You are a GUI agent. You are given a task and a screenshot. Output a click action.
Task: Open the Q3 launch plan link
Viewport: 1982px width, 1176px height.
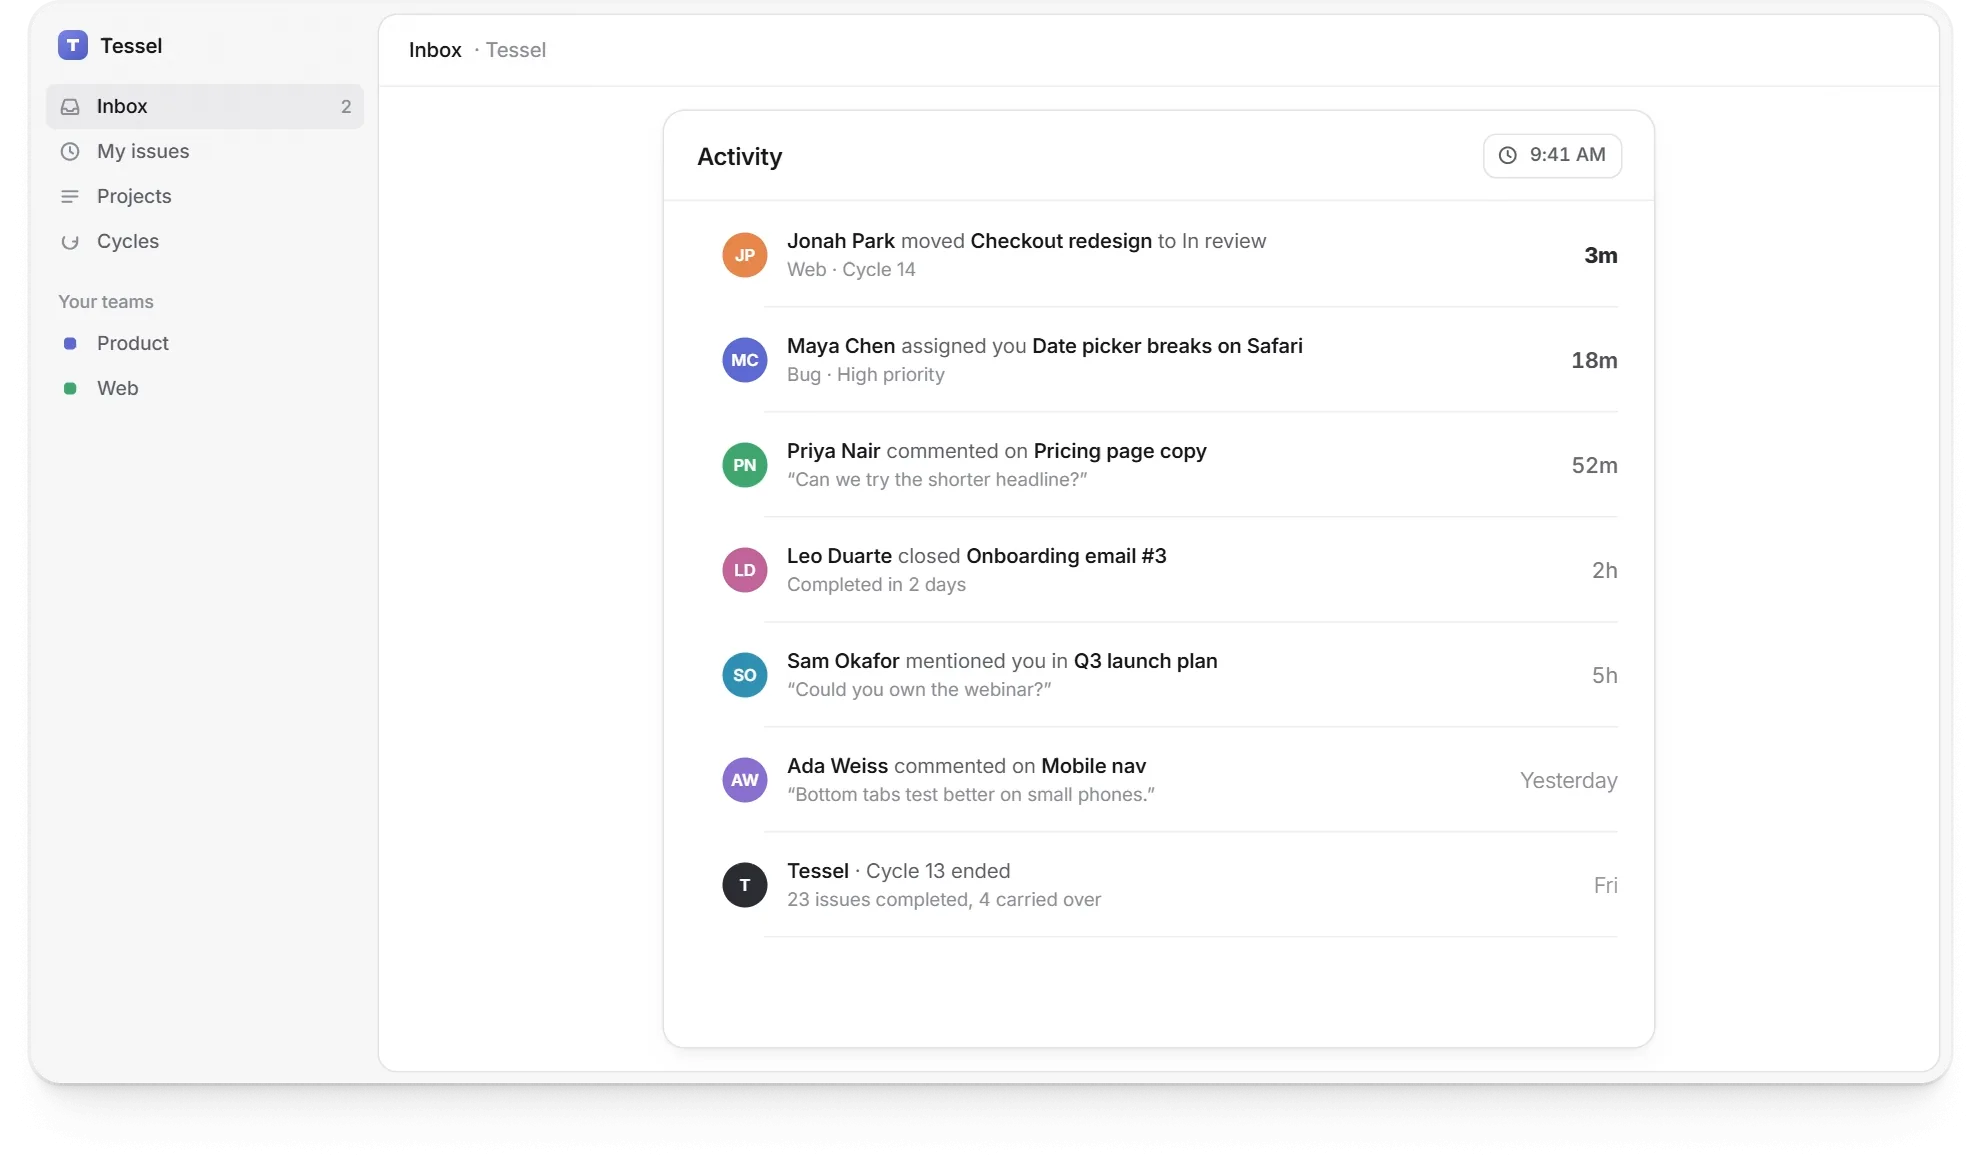(x=1145, y=661)
